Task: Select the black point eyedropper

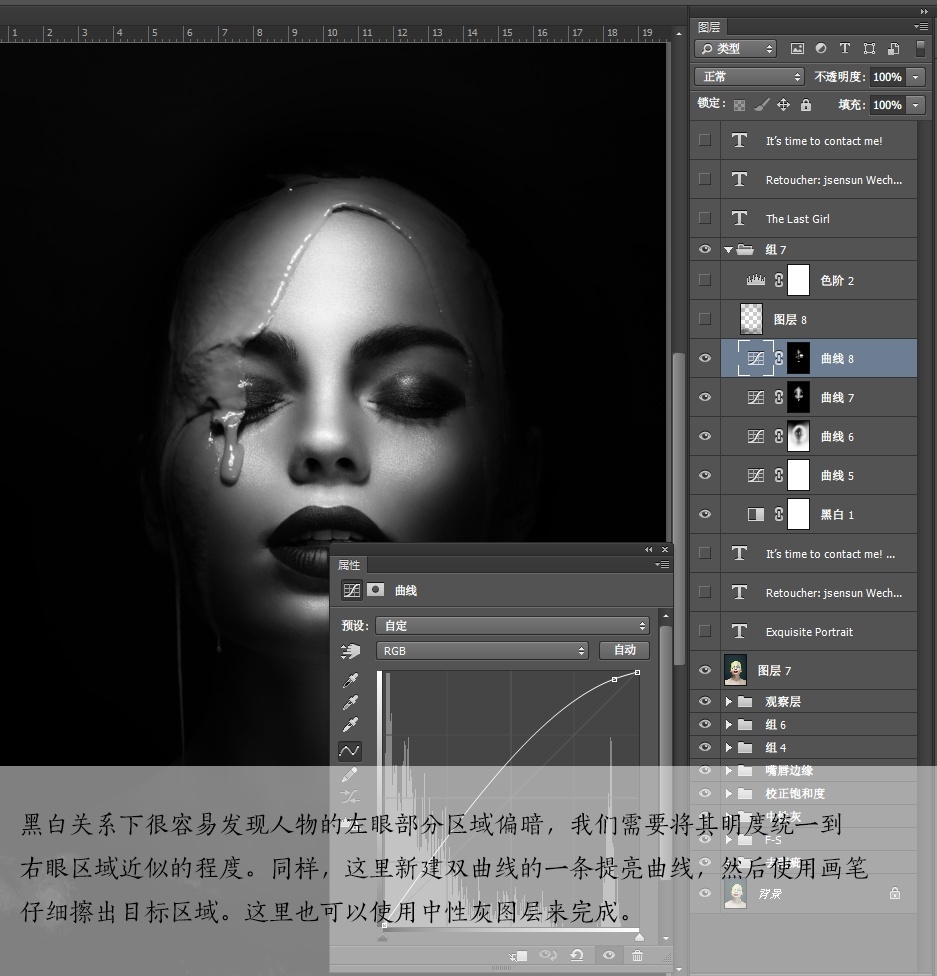Action: coord(351,680)
